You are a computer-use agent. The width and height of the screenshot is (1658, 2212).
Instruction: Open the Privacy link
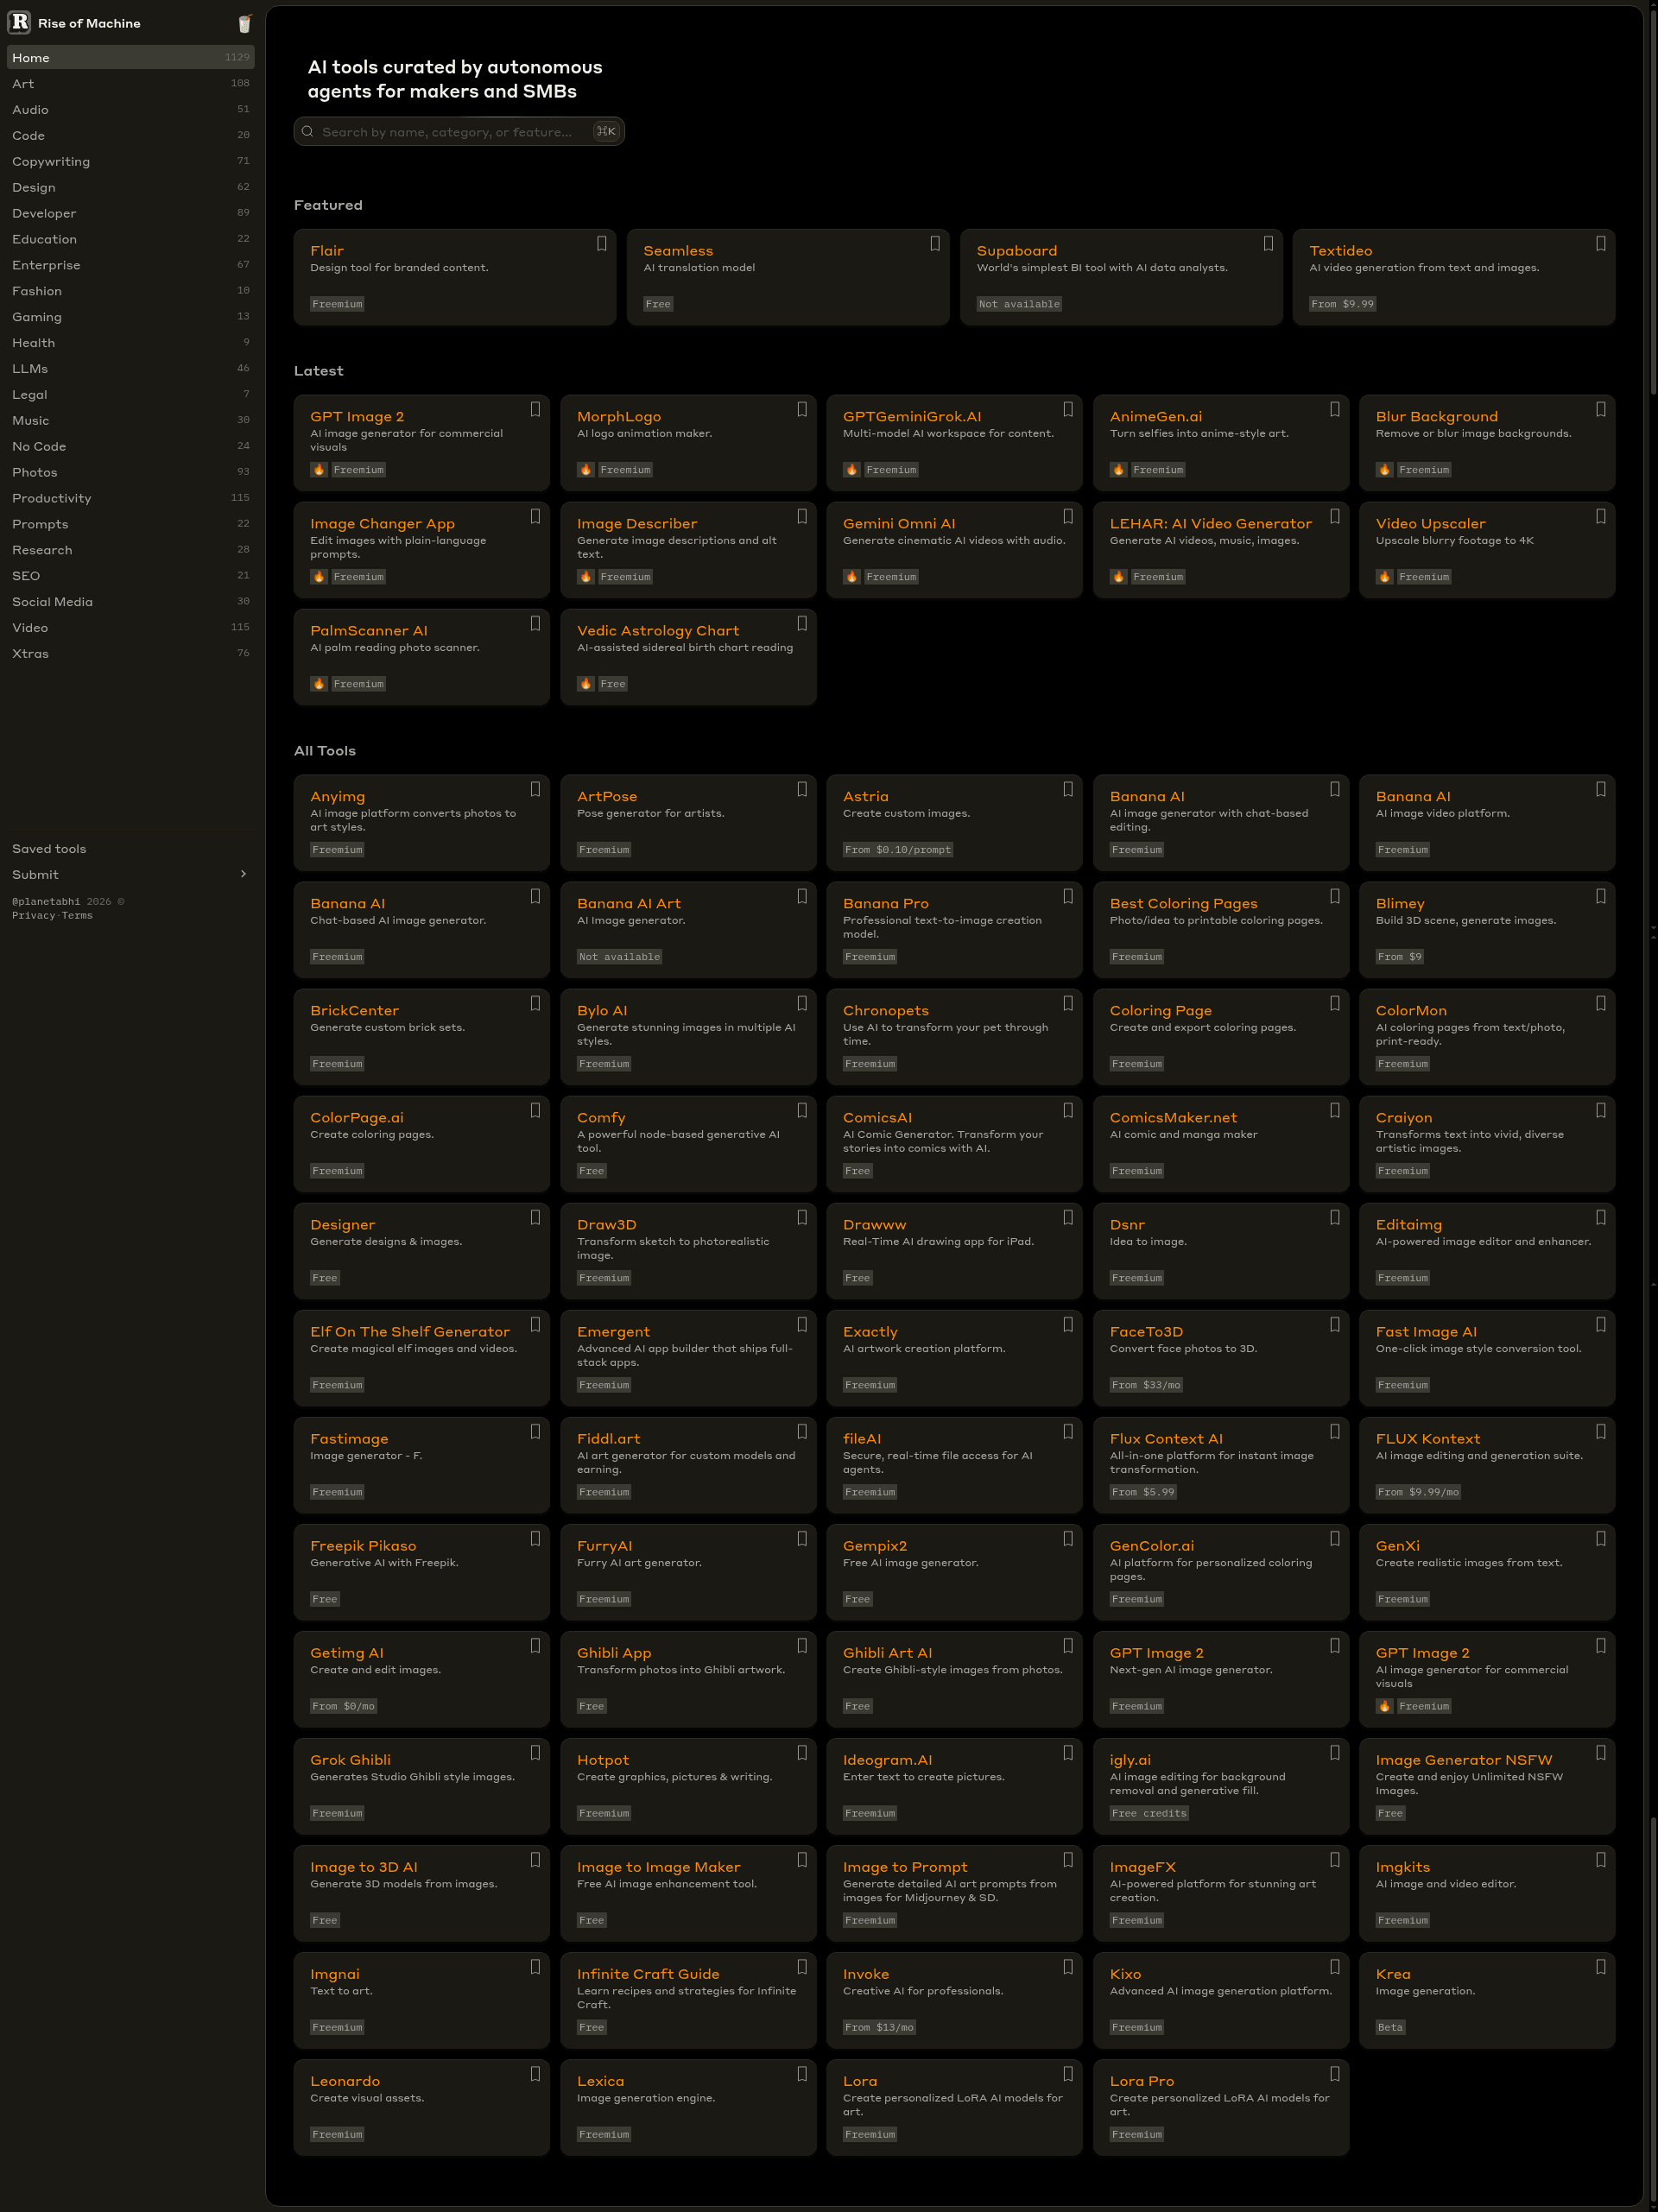[33, 915]
